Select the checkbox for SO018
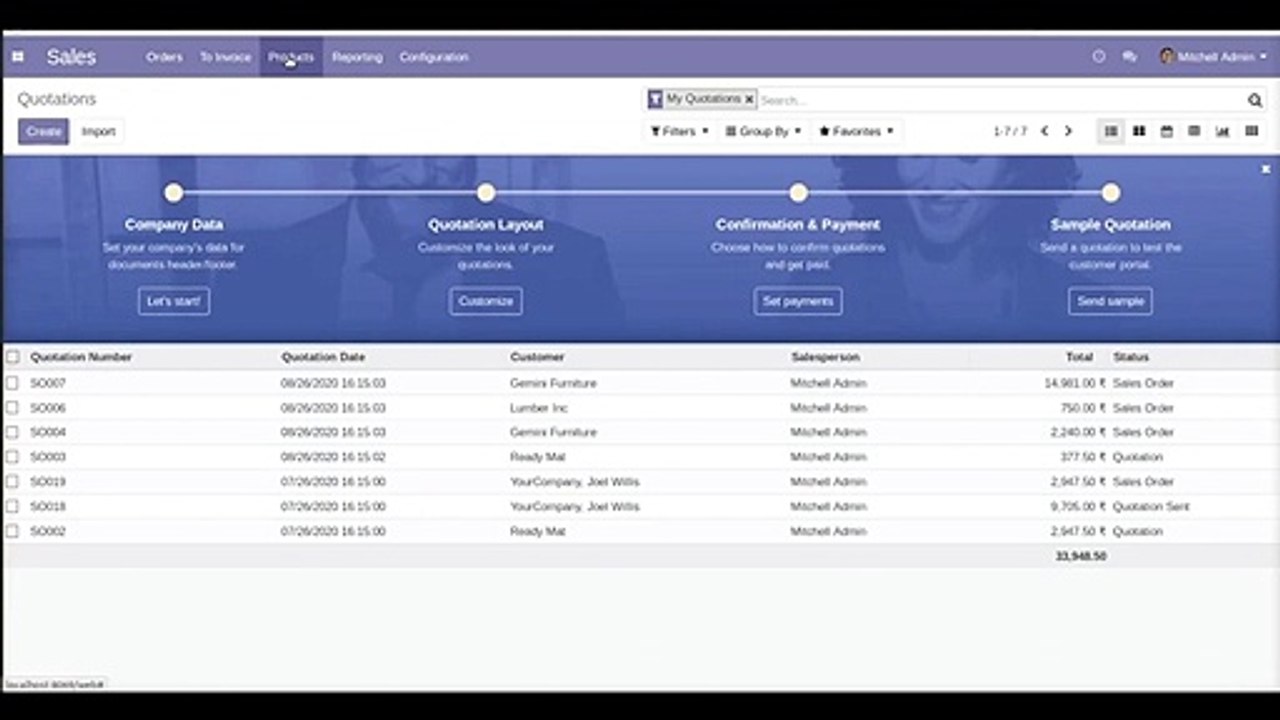Screen dimensions: 1280x720 (x=12, y=506)
